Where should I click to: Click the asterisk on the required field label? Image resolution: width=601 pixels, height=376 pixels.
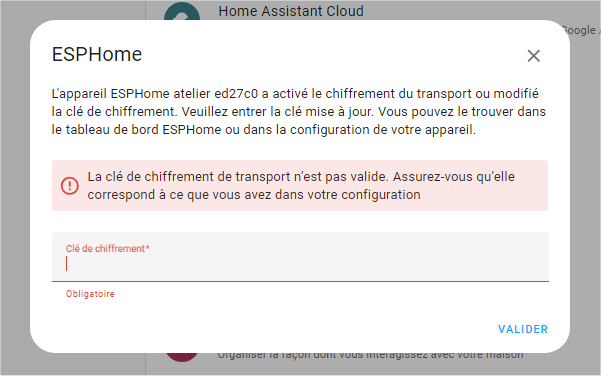pyautogui.click(x=148, y=247)
